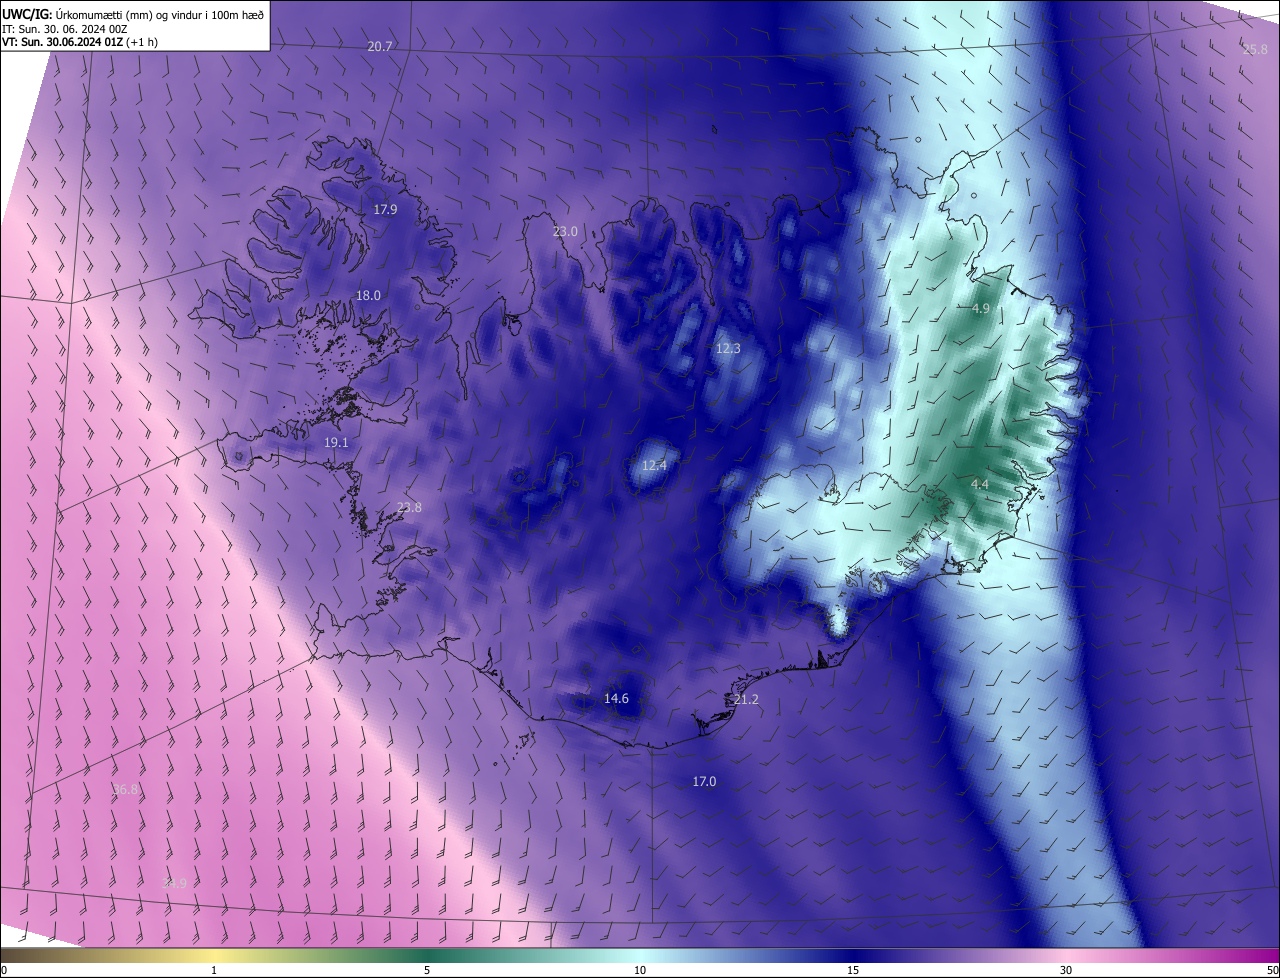The image size is (1280, 978).
Task: Click the color scale tick label 5
Action: click(427, 971)
